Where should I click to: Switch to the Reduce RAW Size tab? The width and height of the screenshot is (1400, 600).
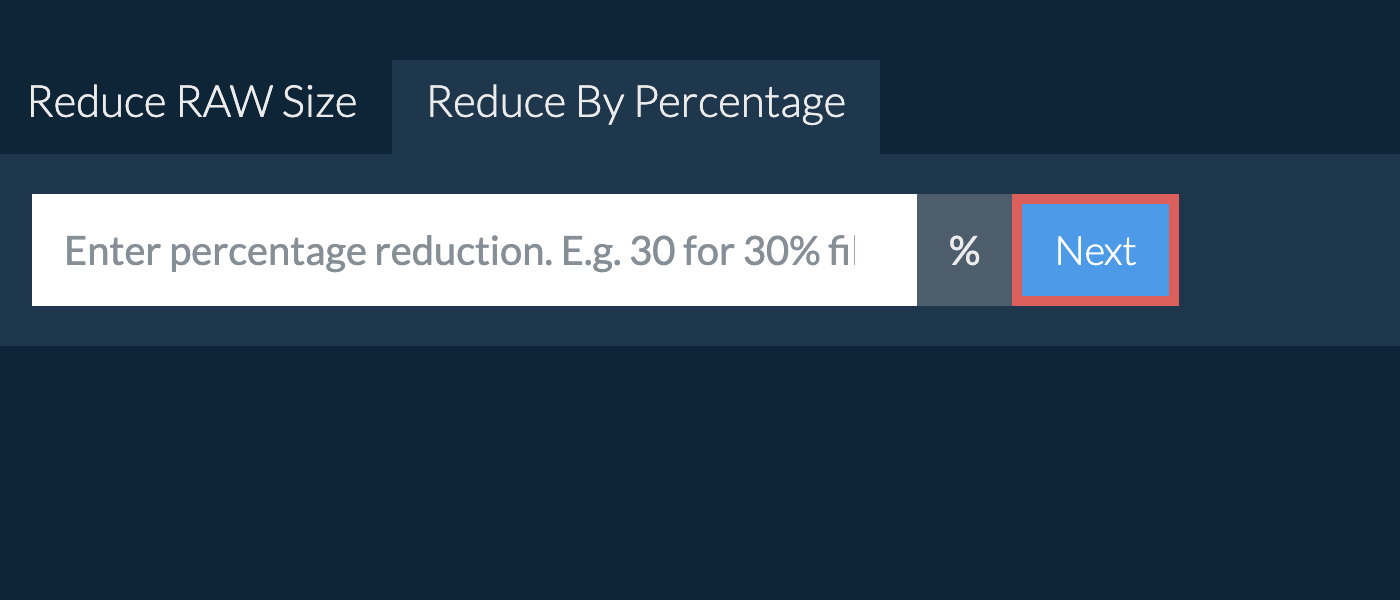(x=192, y=103)
